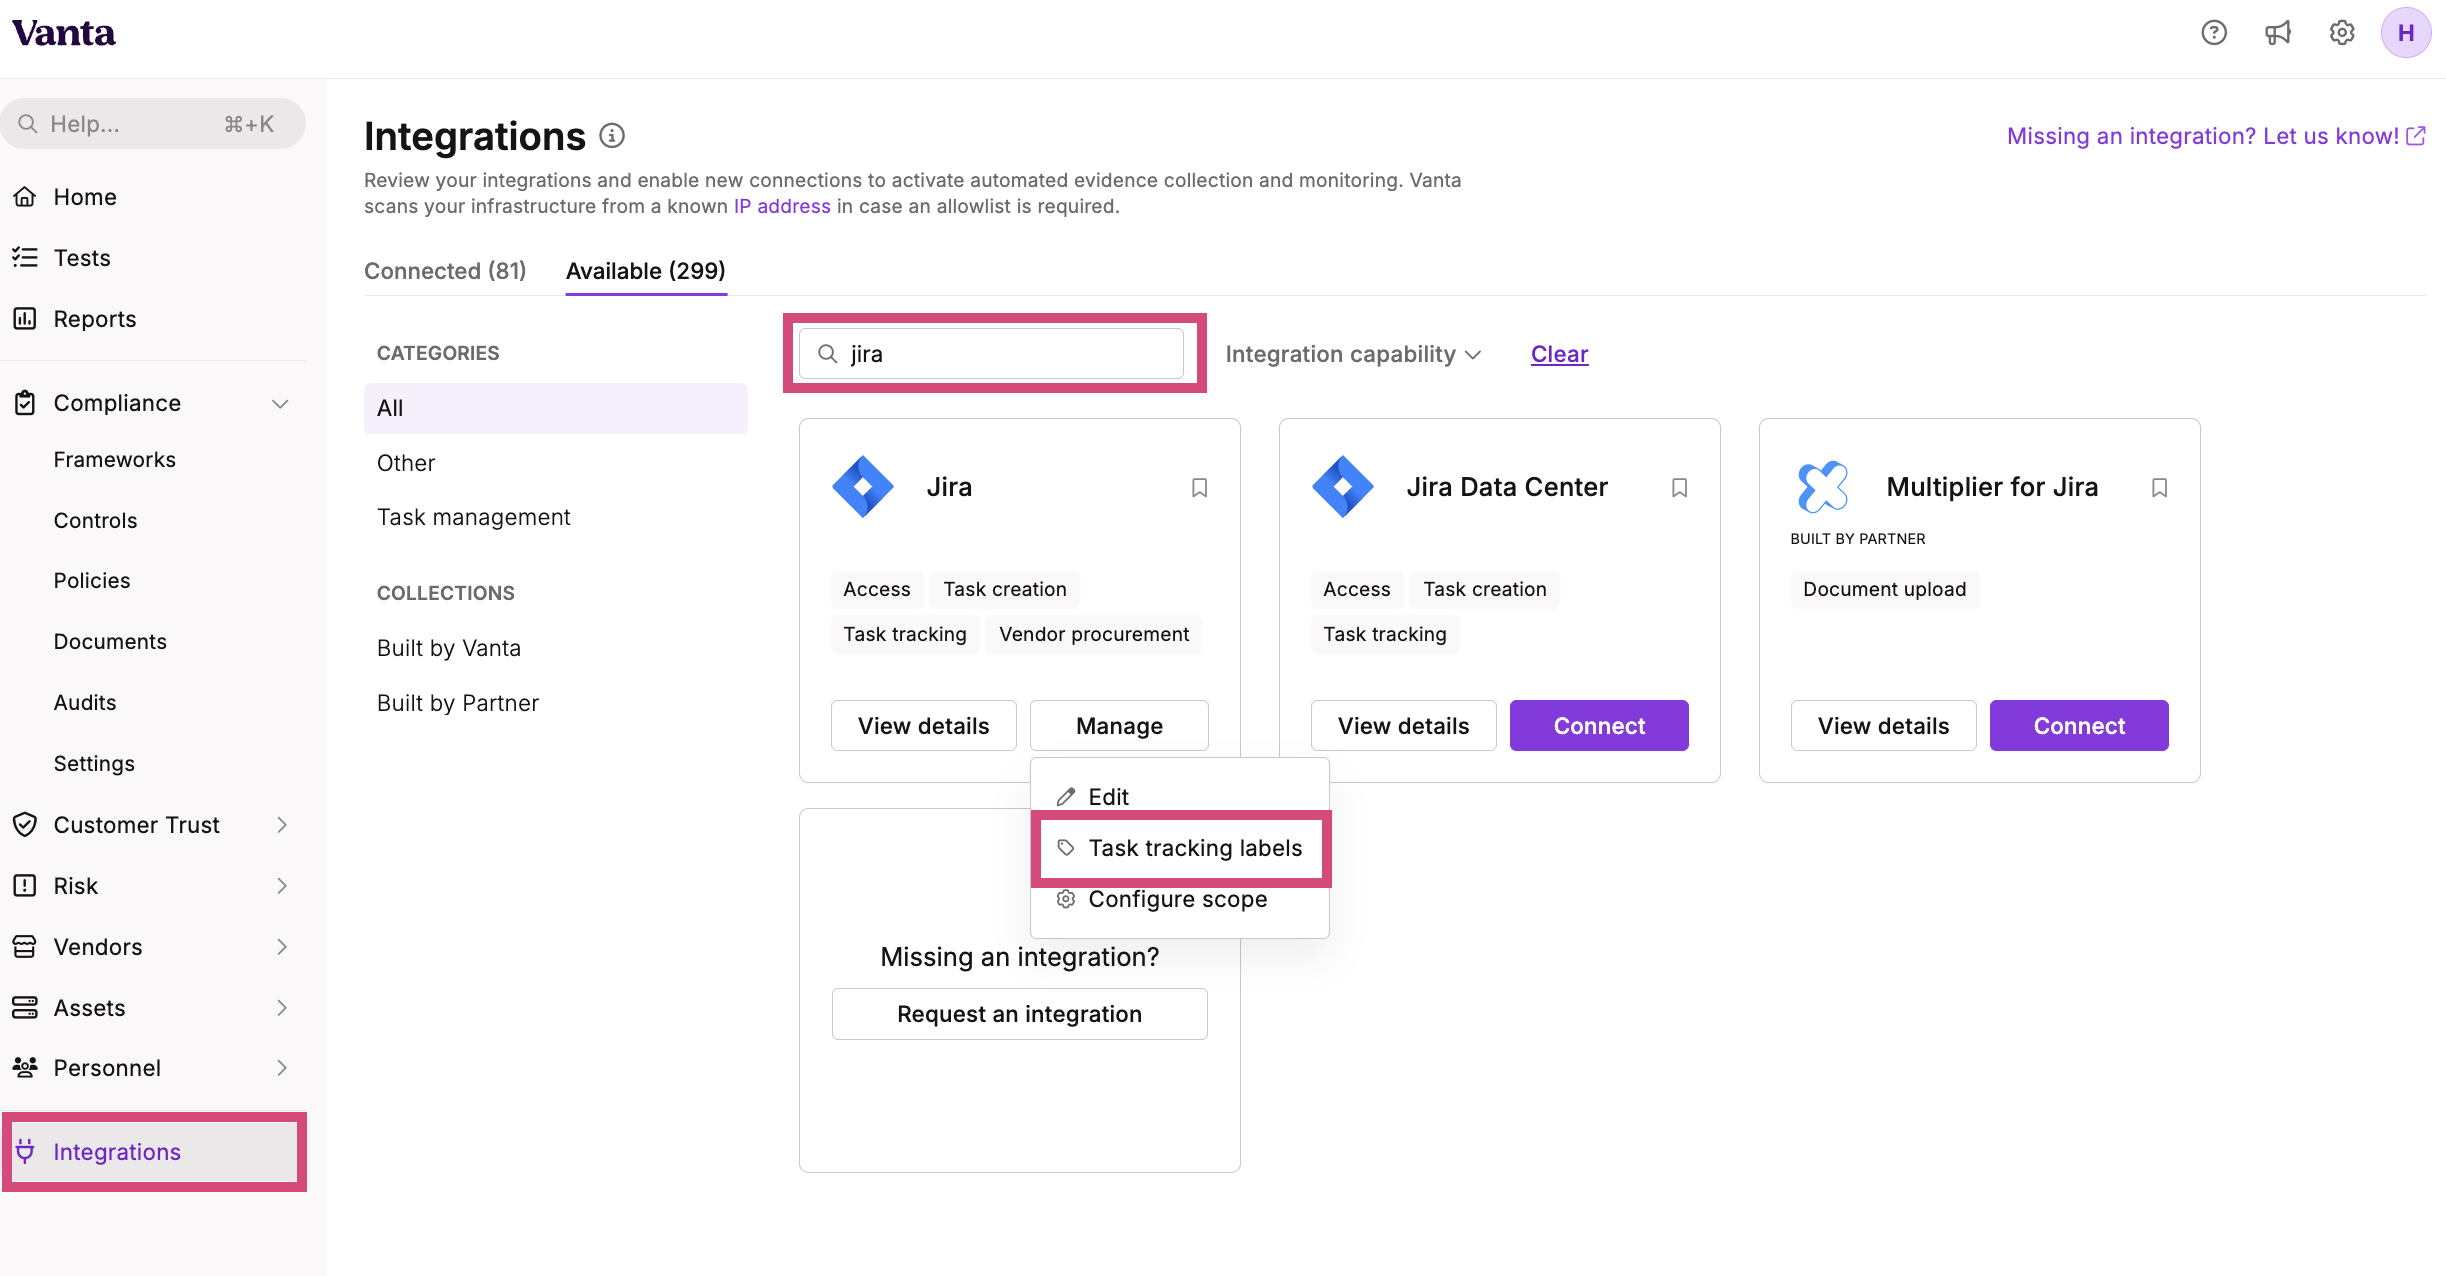Open Policies under Compliance
Viewport: 2446px width, 1276px height.
pyautogui.click(x=92, y=581)
